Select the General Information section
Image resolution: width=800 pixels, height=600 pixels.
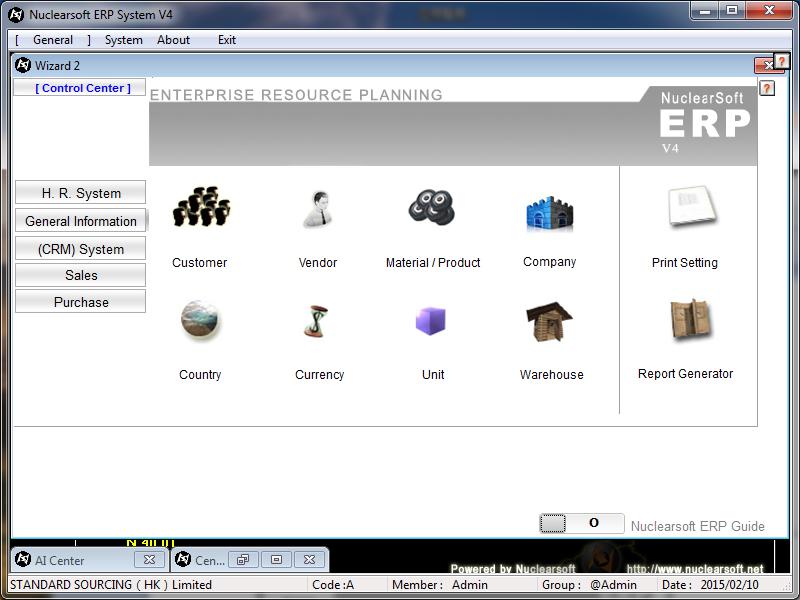coord(81,221)
